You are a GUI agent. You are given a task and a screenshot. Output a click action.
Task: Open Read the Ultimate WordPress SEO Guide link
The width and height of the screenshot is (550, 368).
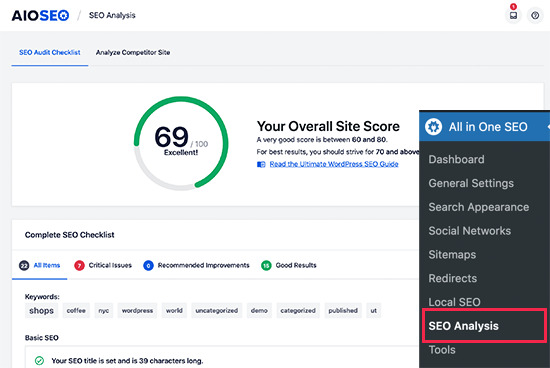[334, 164]
